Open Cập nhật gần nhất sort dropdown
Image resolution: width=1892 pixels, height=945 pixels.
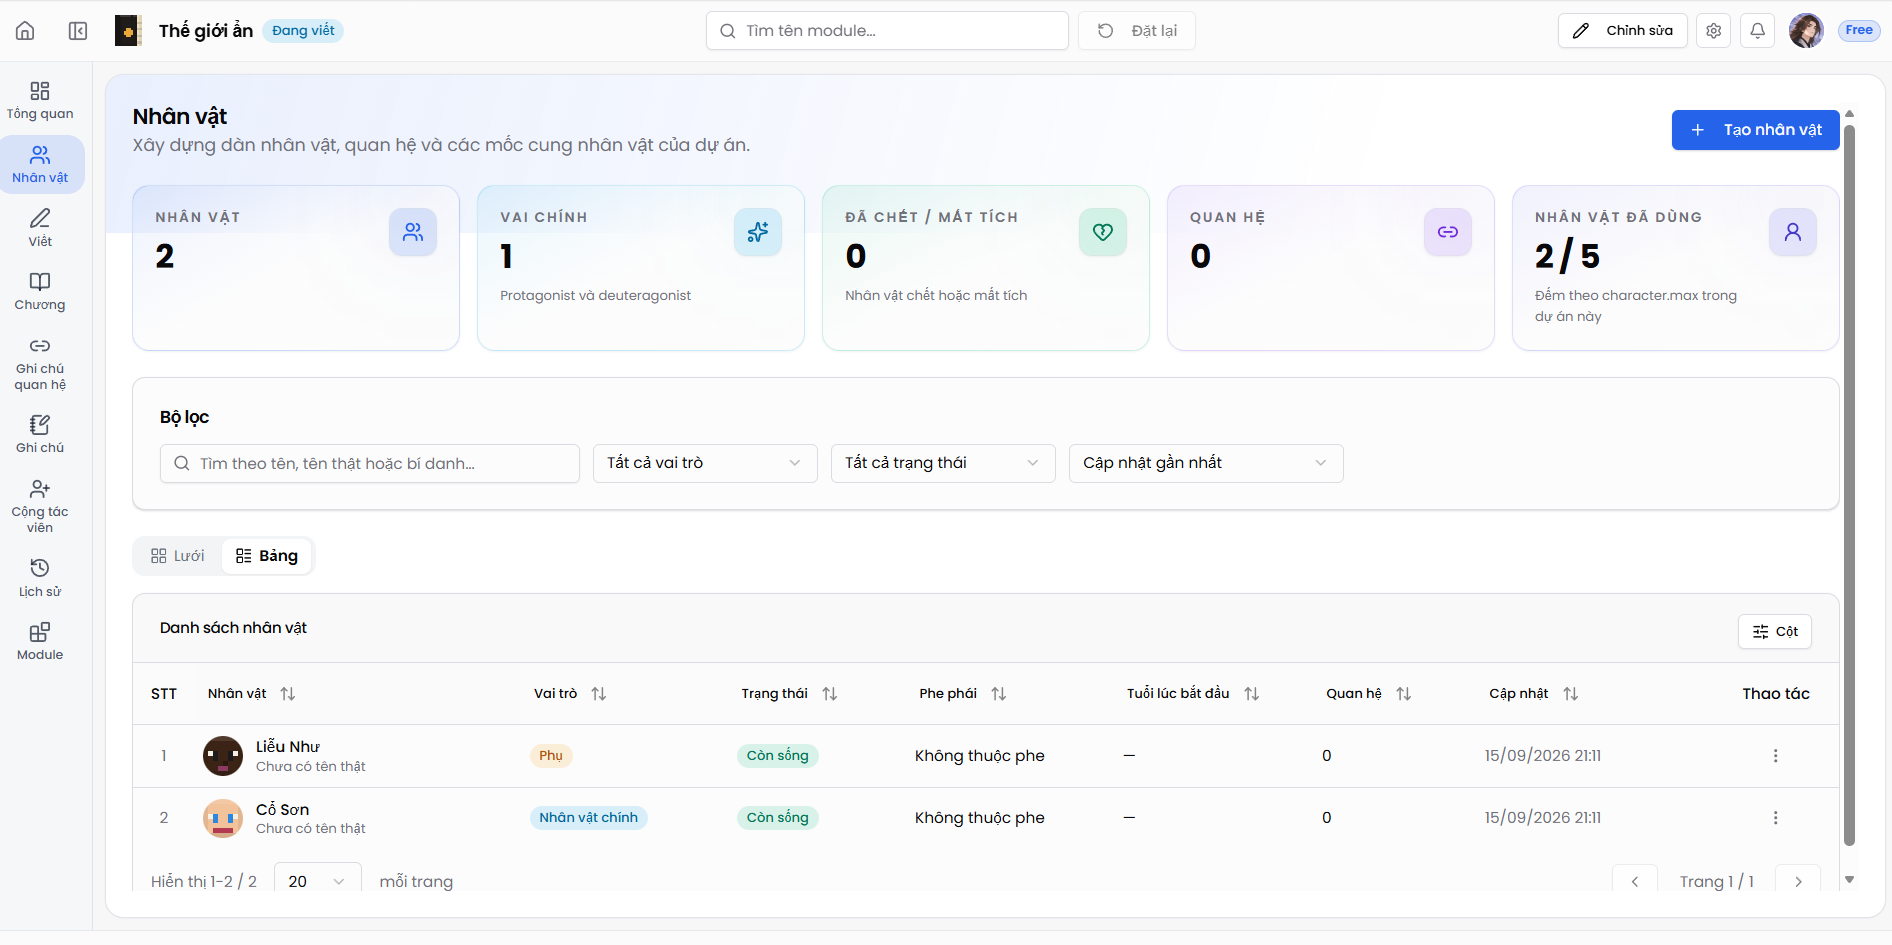pos(1206,463)
